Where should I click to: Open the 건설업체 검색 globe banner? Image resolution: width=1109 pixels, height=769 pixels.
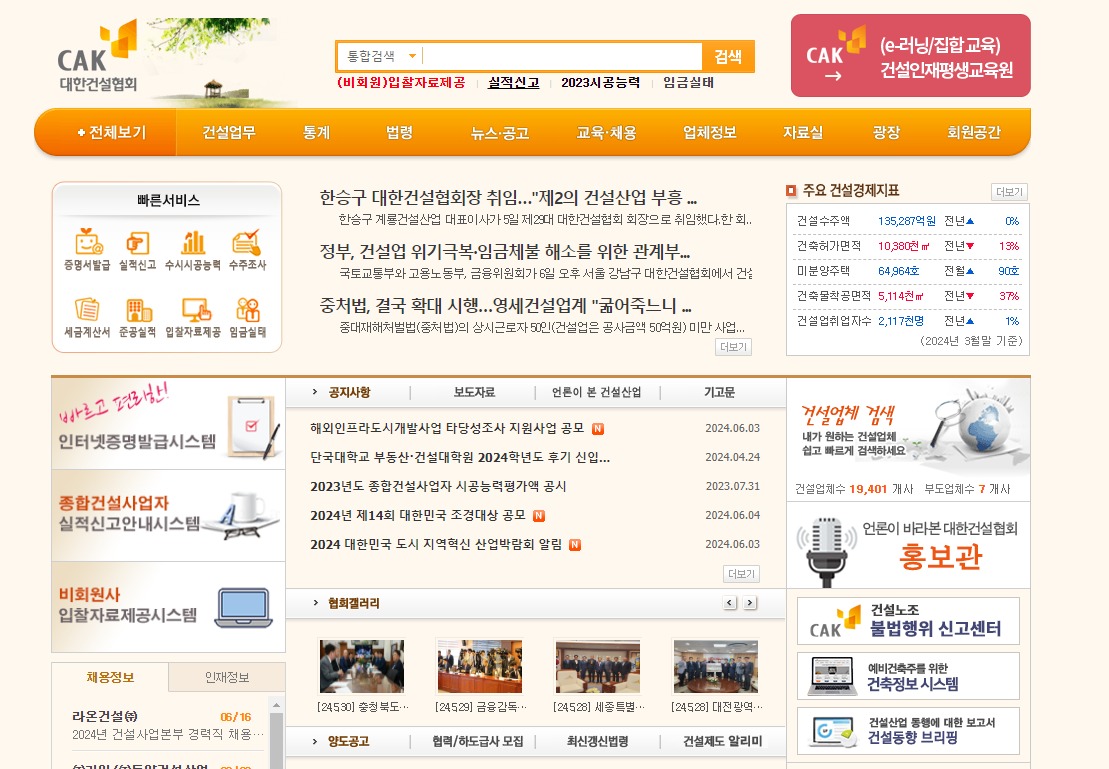point(908,430)
